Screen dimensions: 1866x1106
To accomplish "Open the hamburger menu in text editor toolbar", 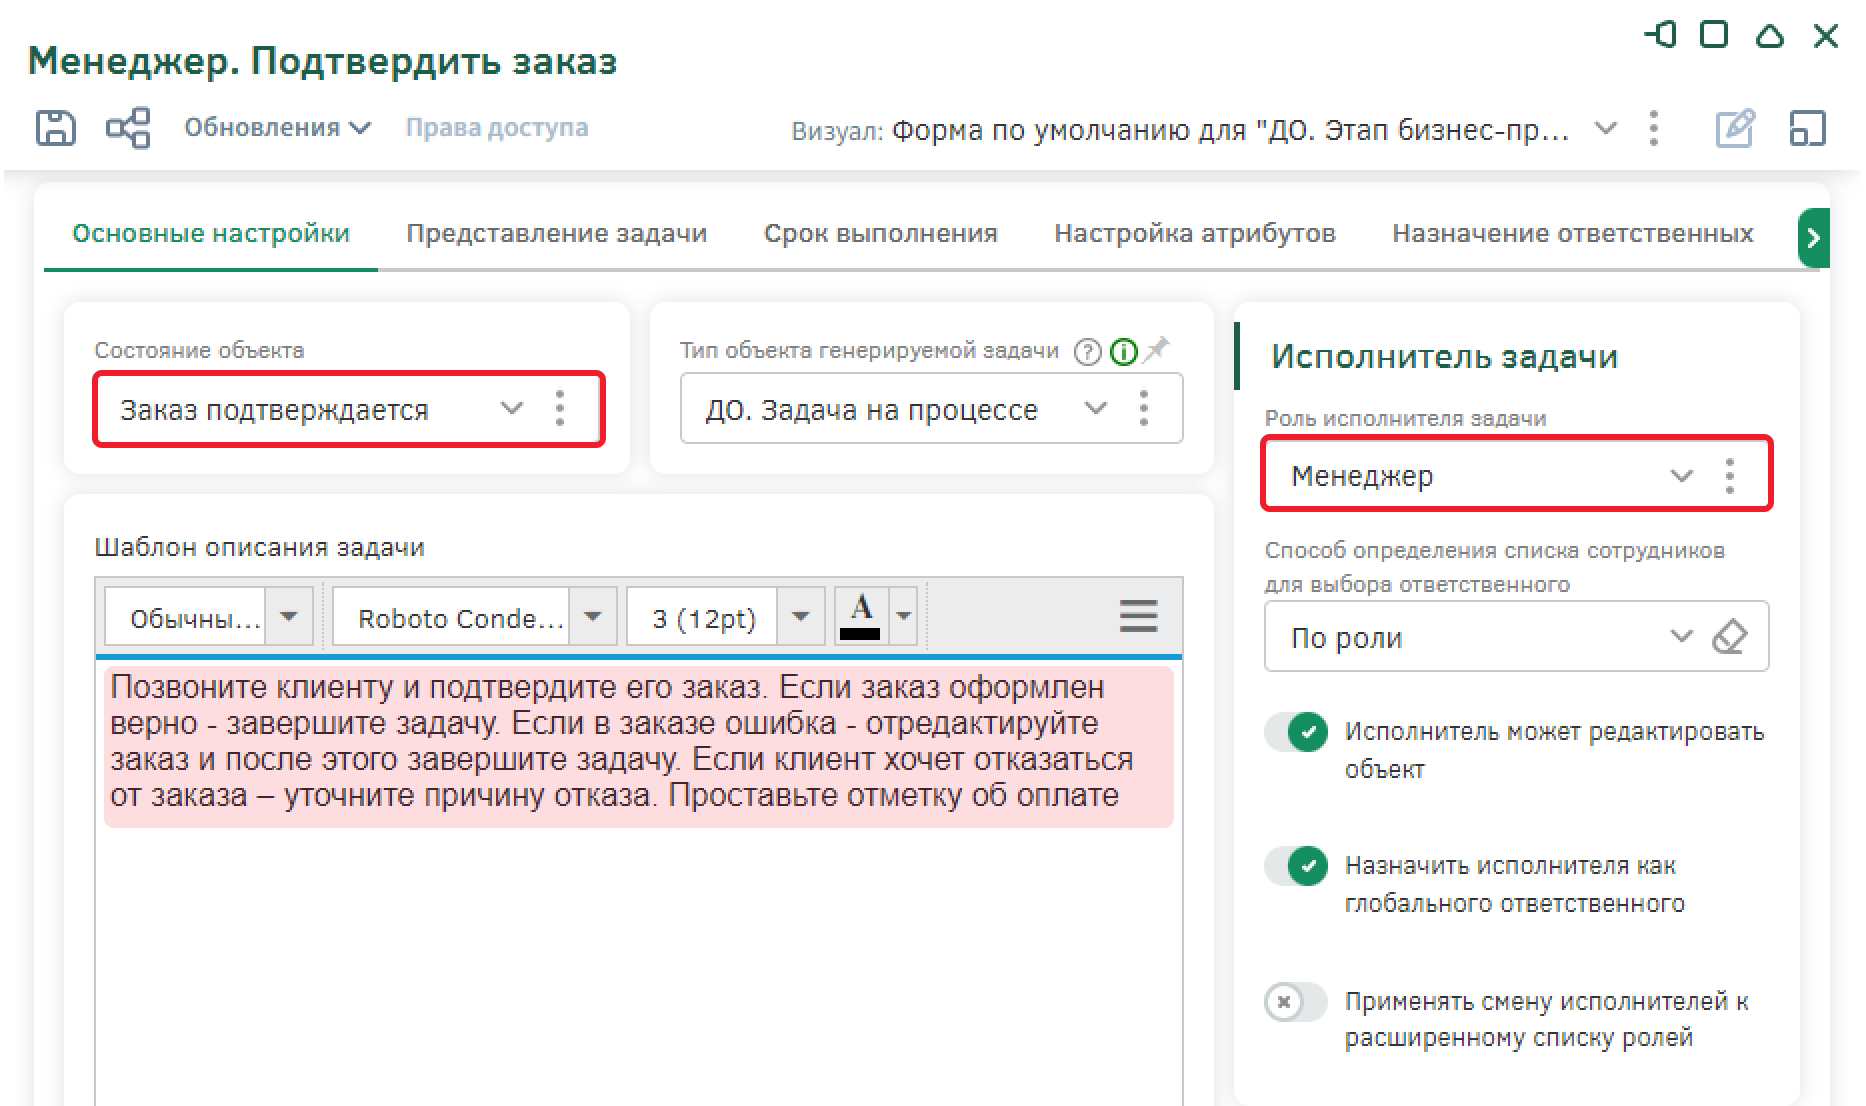I will pos(1138,616).
